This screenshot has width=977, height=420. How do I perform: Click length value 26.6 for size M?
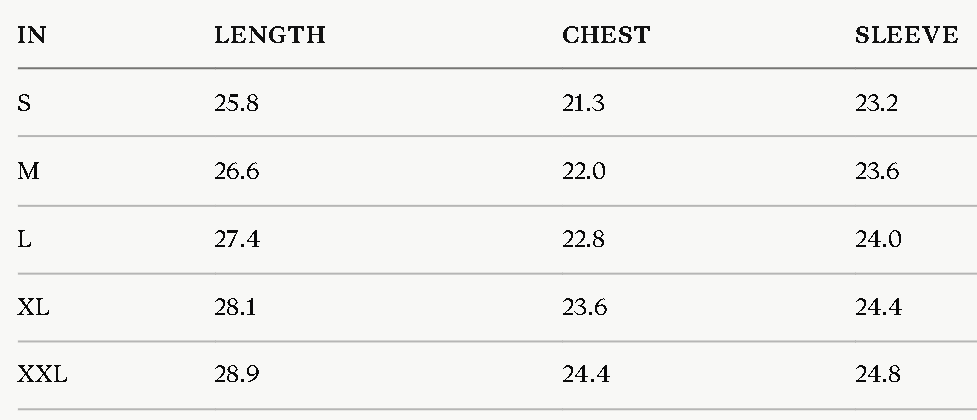237,171
